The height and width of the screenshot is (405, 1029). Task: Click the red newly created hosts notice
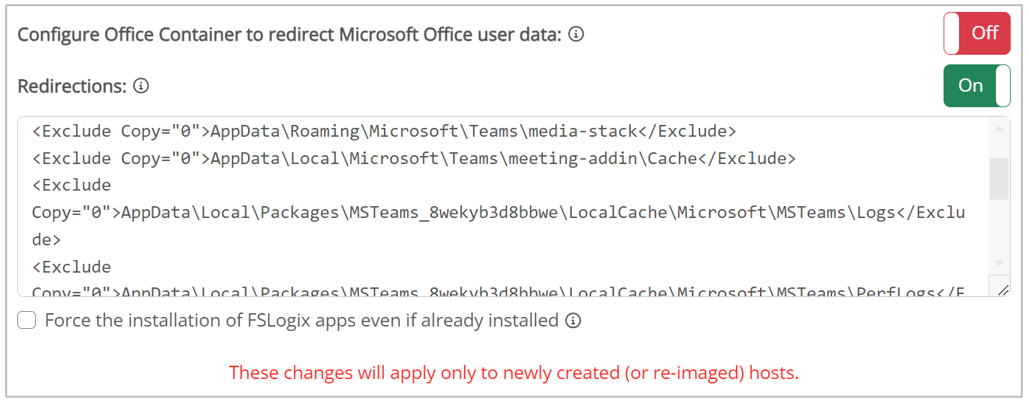514,373
